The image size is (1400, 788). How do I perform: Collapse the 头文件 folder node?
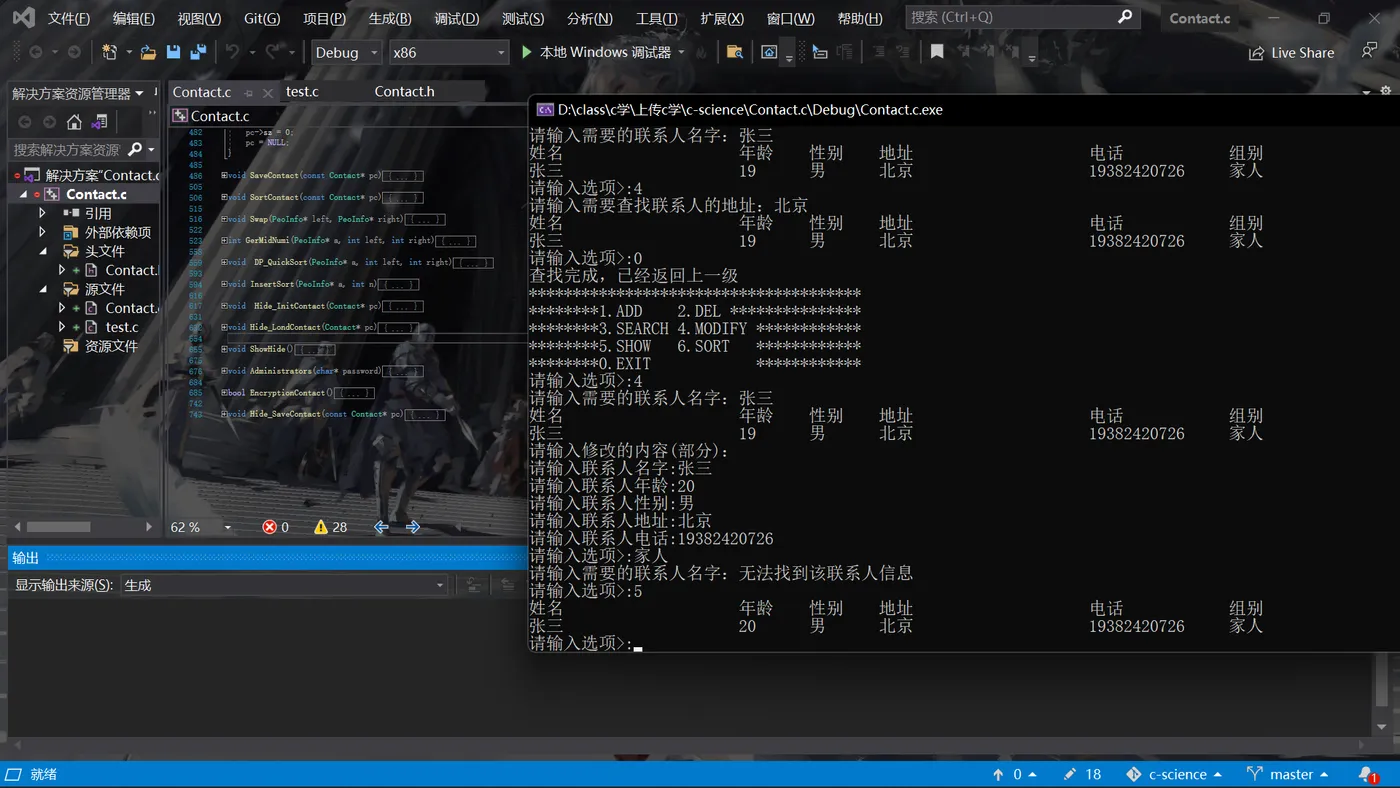pyautogui.click(x=42, y=251)
